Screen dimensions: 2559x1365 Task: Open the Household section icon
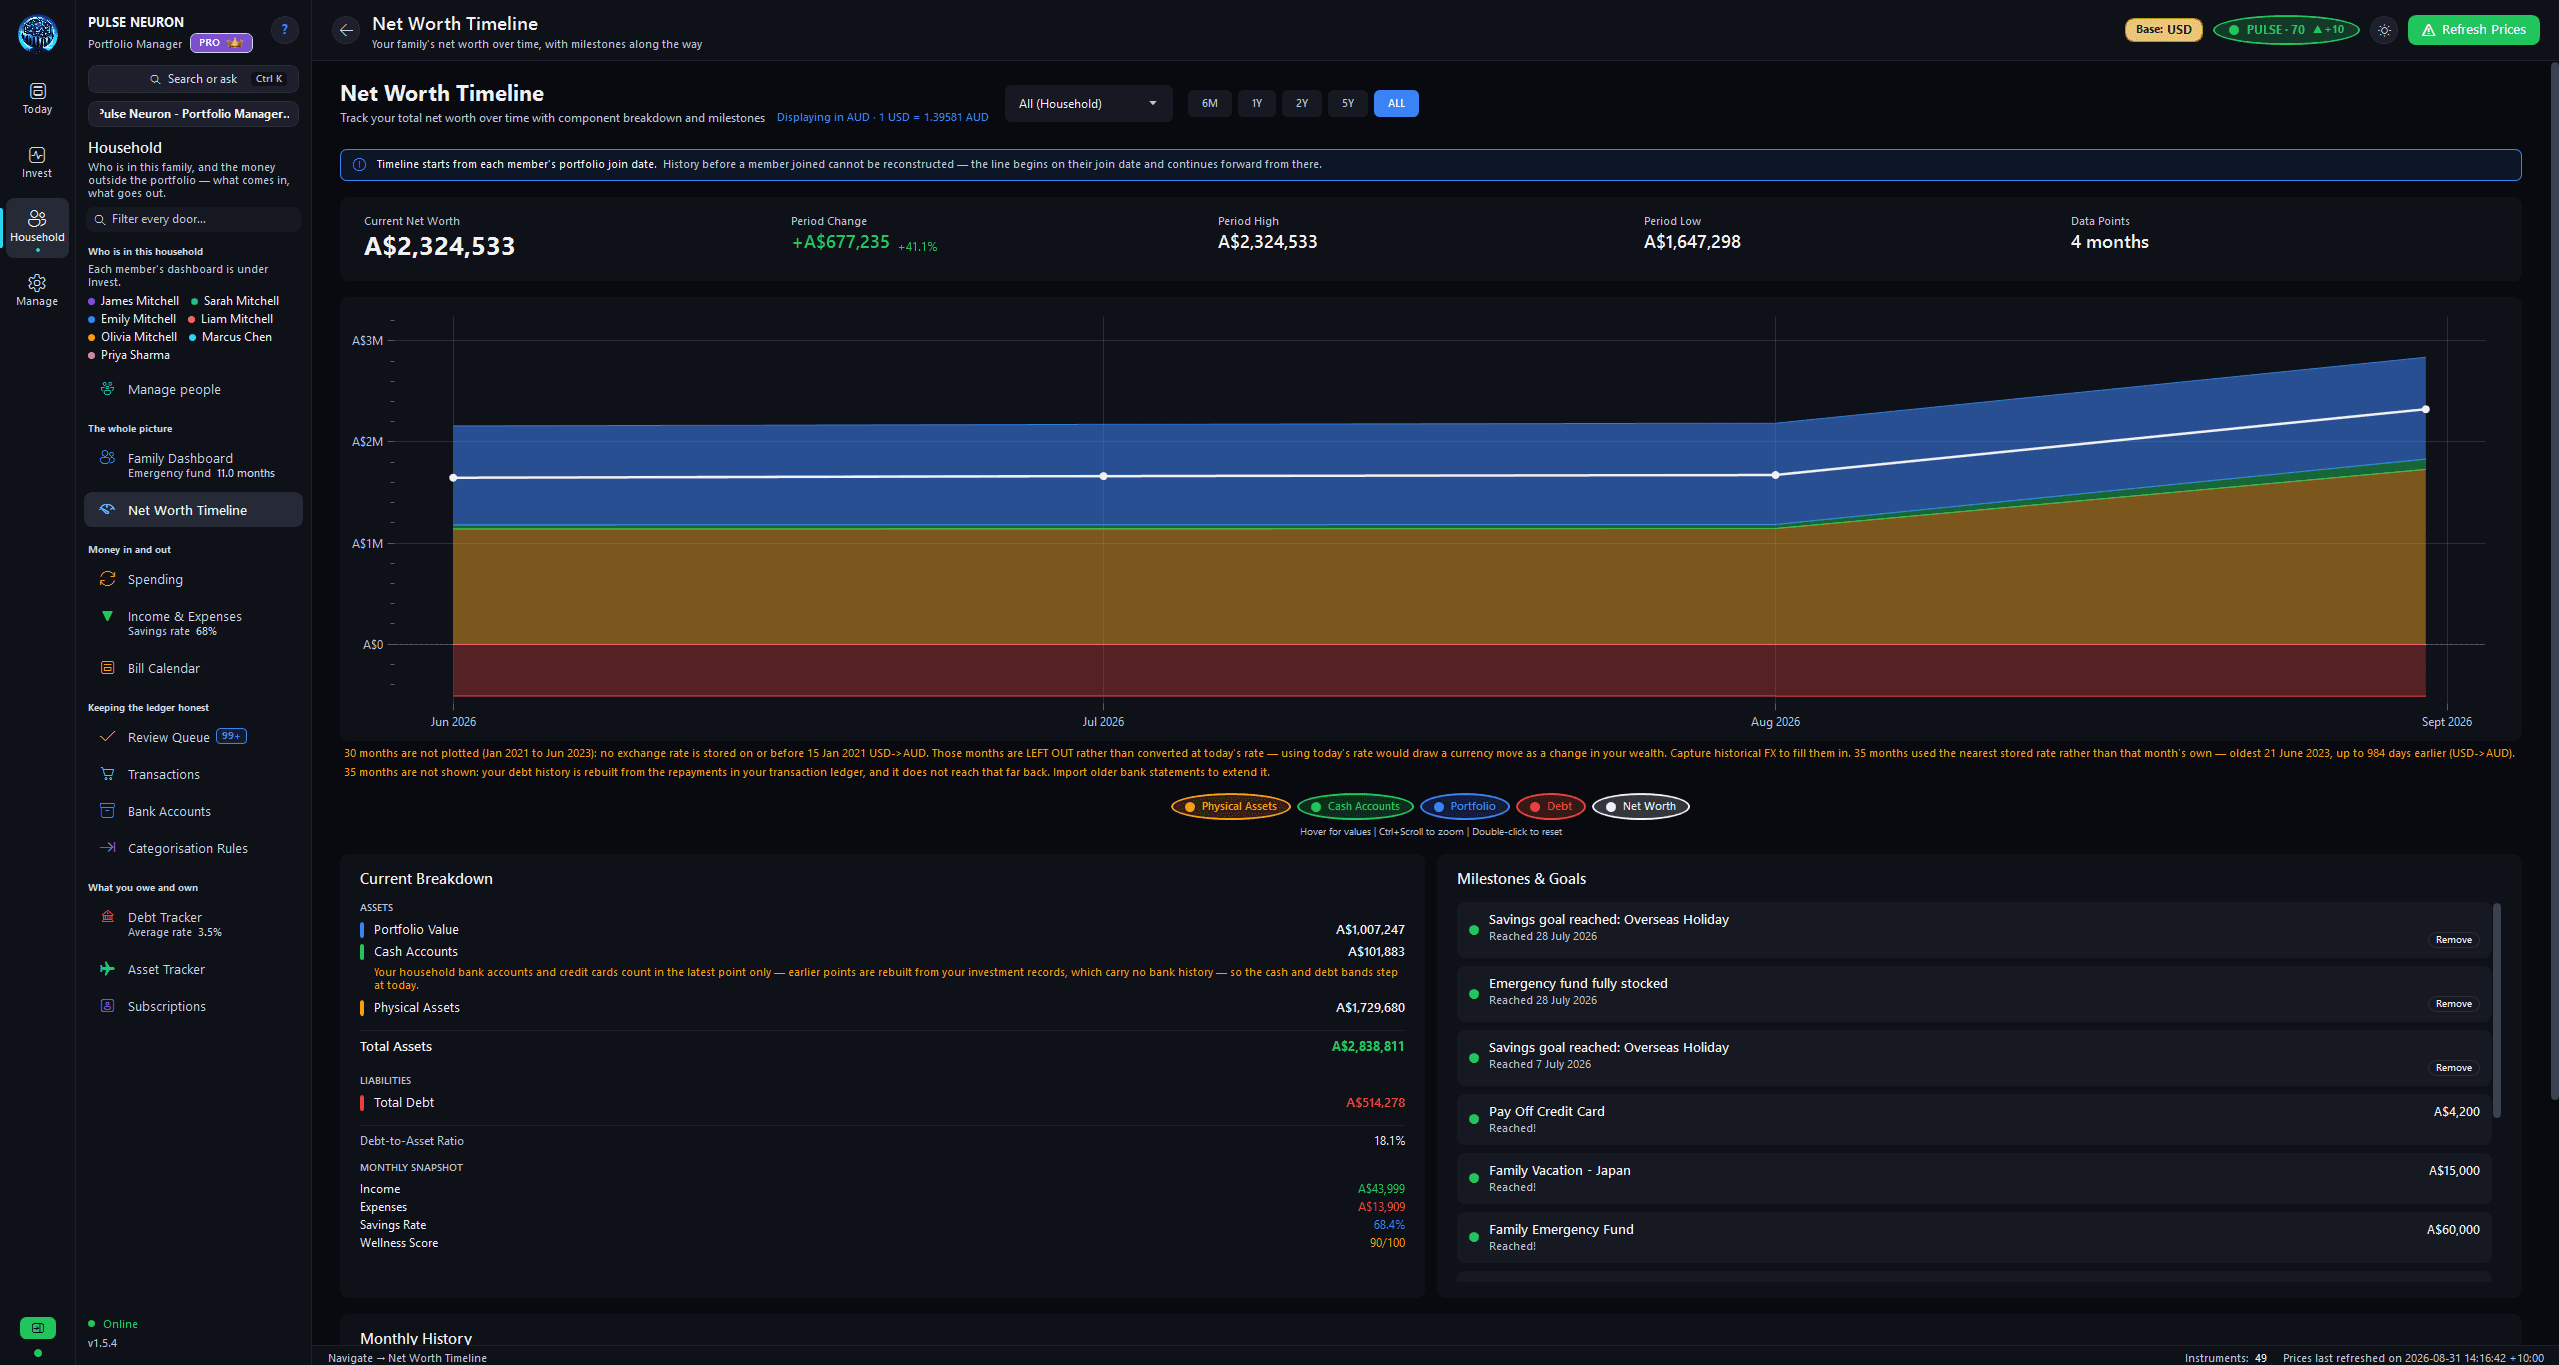pos(37,218)
